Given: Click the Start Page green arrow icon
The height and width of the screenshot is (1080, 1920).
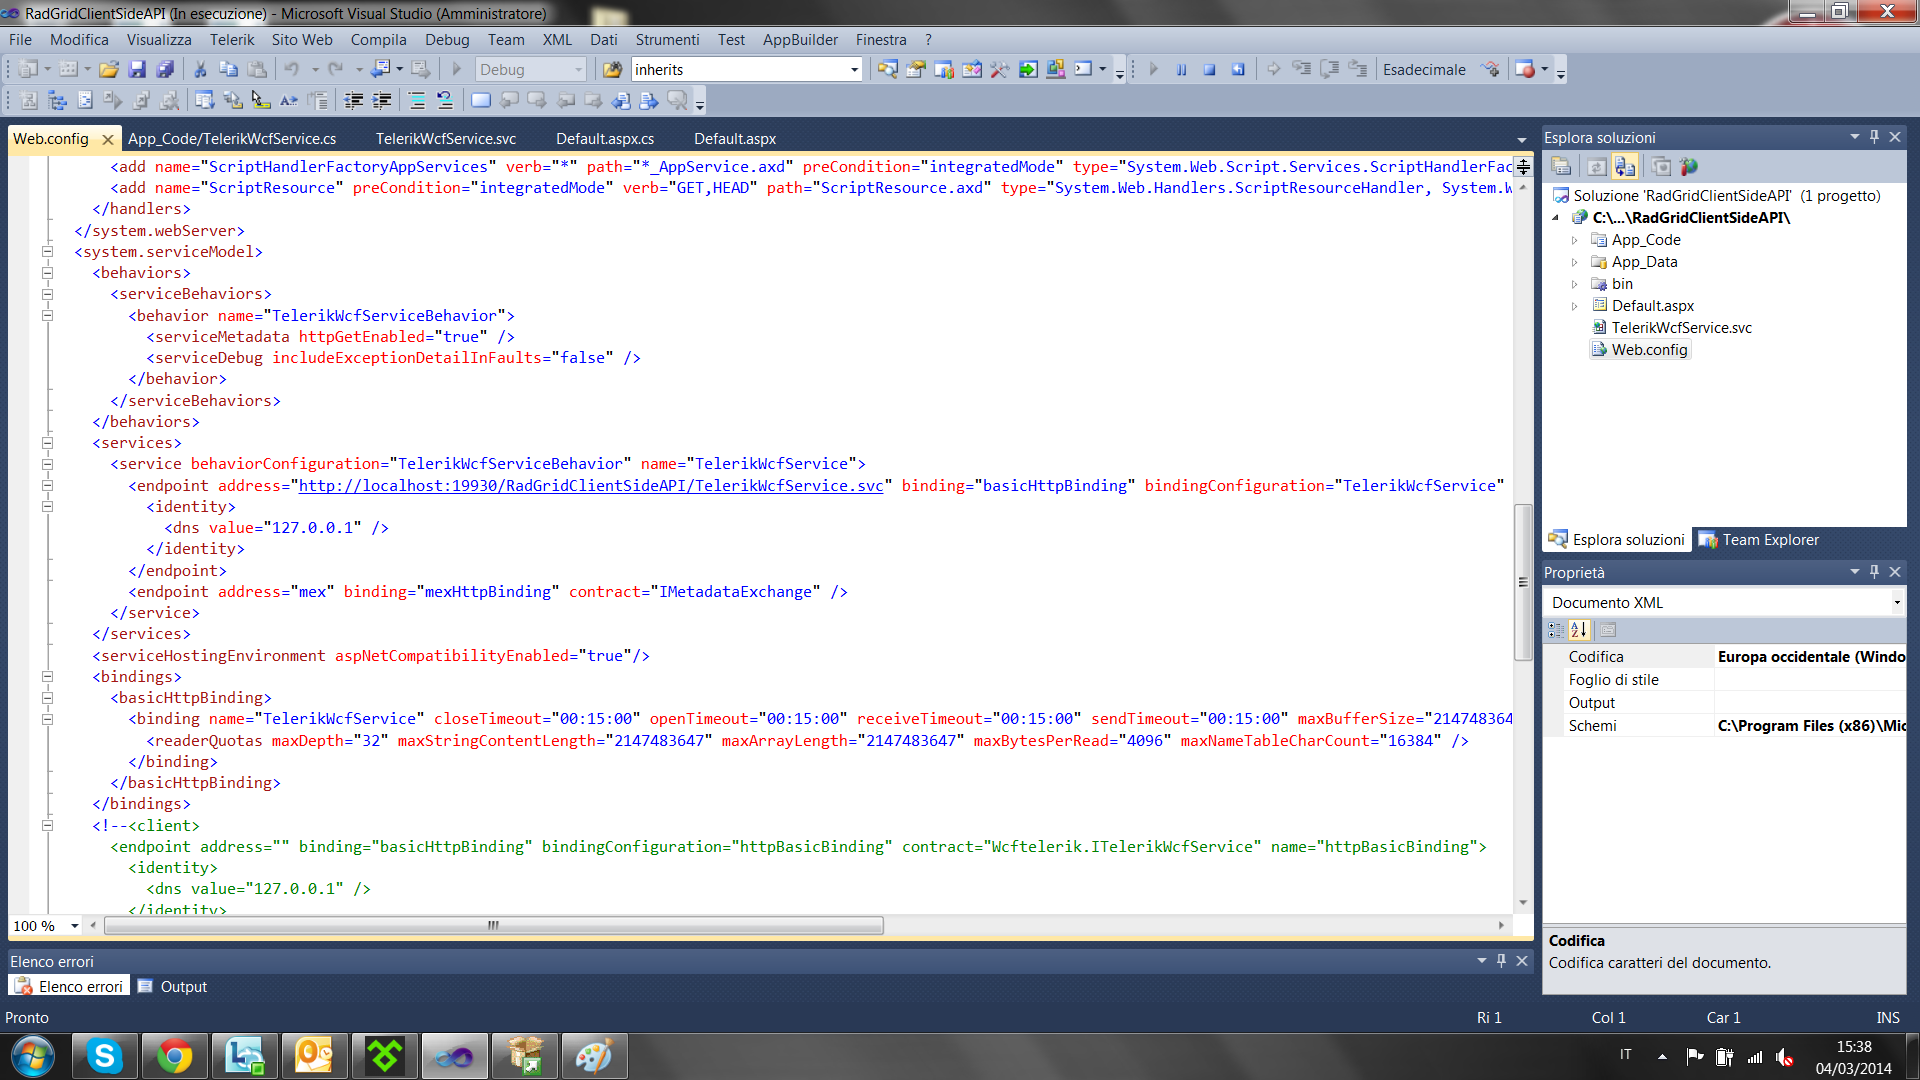Looking at the screenshot, I should (x=1028, y=69).
